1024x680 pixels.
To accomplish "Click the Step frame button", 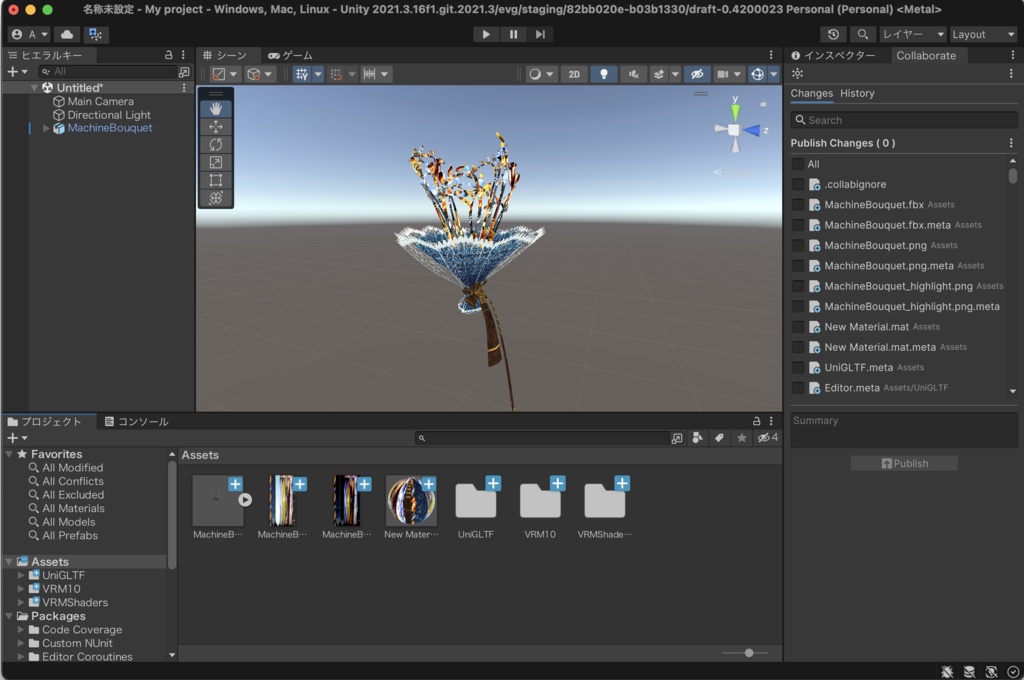I will pyautogui.click(x=540, y=34).
